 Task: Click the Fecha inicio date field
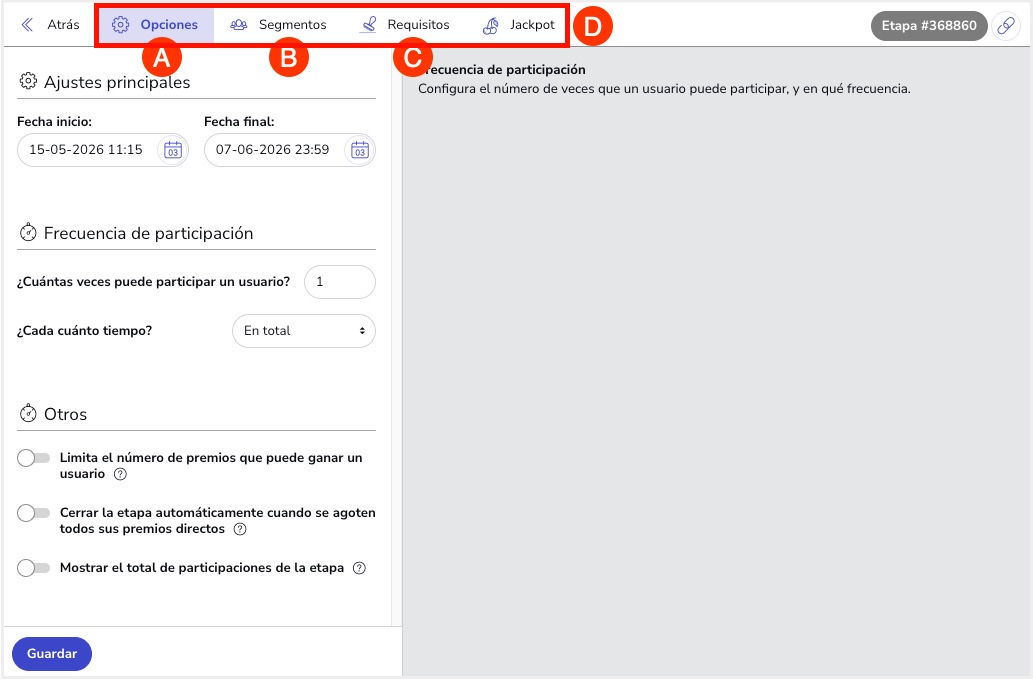(x=103, y=150)
